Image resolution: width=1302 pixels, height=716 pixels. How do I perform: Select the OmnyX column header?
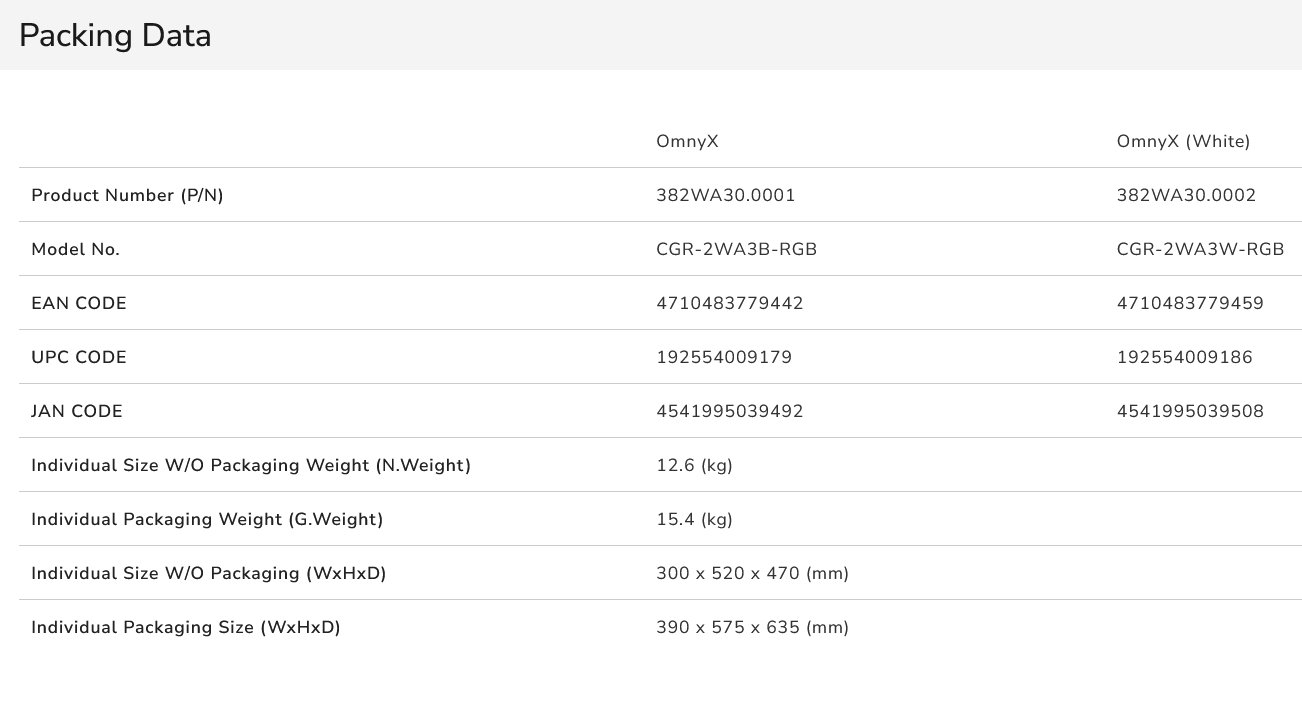pos(687,142)
